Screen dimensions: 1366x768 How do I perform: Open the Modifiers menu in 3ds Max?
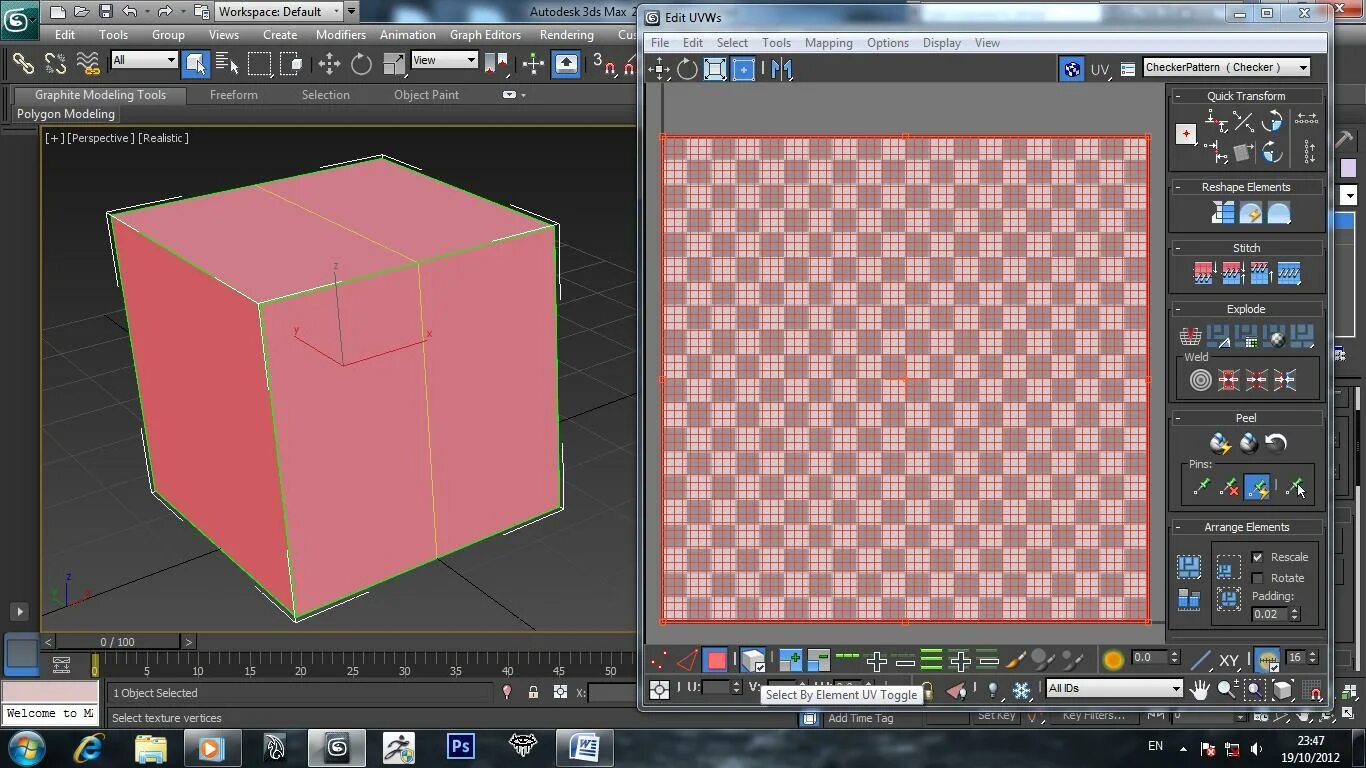click(x=341, y=34)
